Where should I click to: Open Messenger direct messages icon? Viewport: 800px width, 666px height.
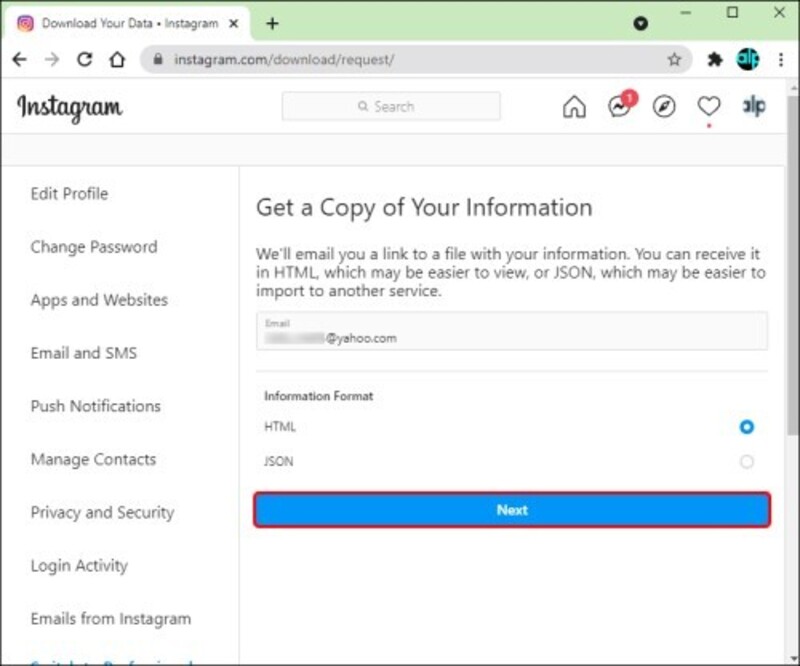(x=620, y=106)
